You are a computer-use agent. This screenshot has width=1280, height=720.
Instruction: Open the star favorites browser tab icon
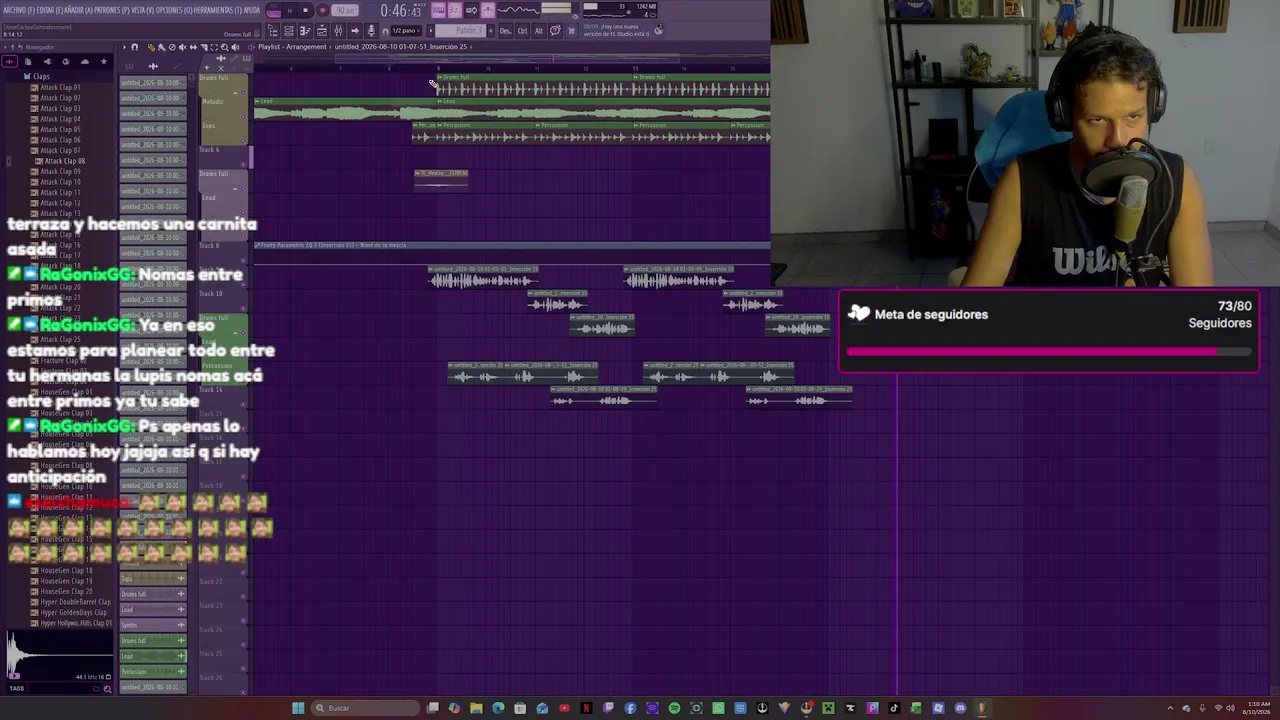pyautogui.click(x=103, y=62)
